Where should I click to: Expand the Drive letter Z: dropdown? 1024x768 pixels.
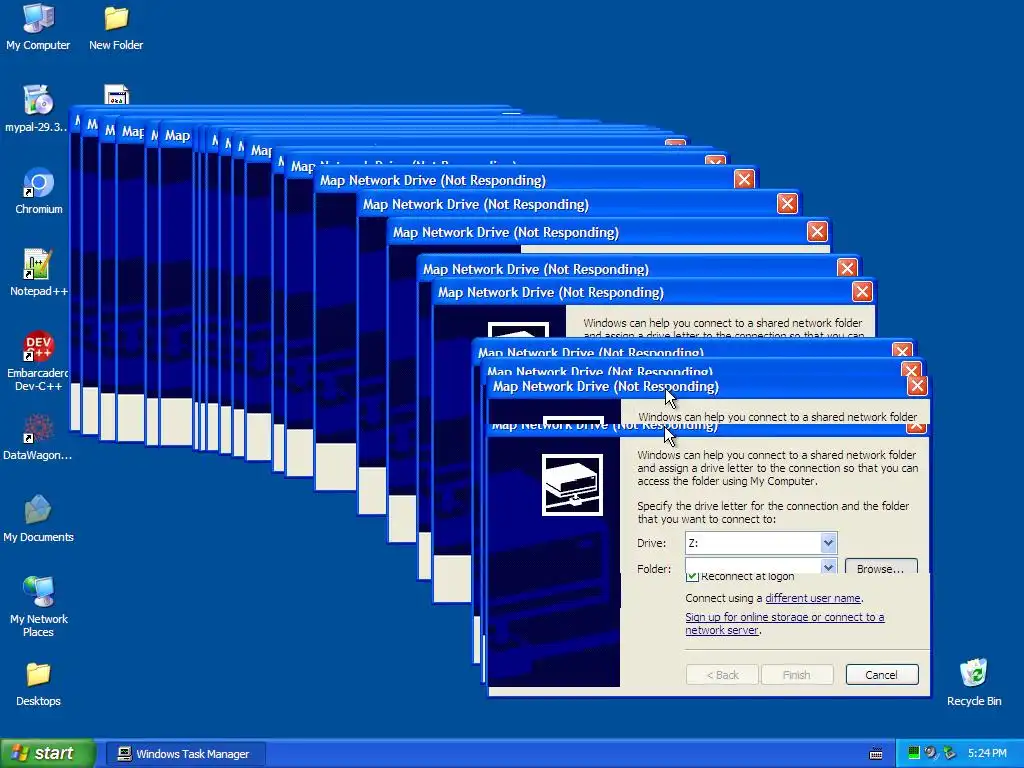coord(828,543)
